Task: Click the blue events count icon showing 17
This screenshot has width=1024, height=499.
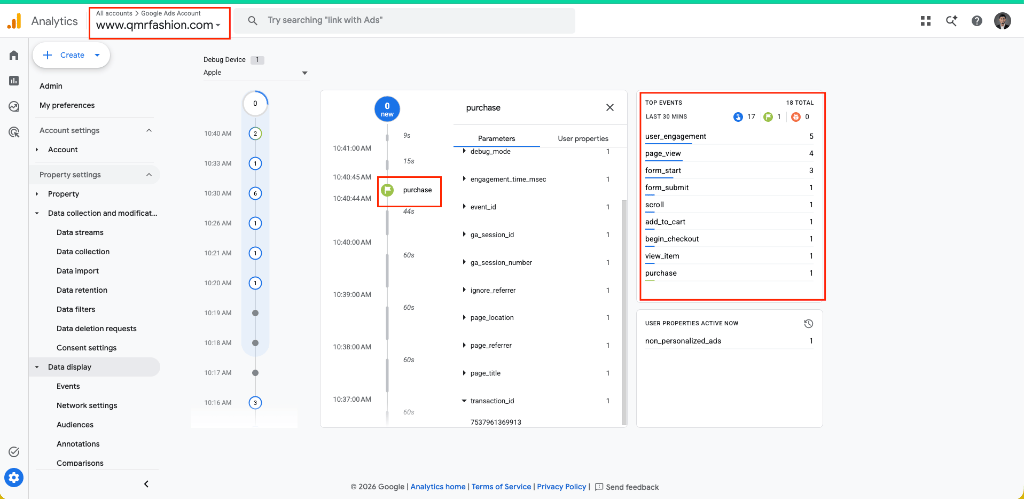Action: coord(738,118)
